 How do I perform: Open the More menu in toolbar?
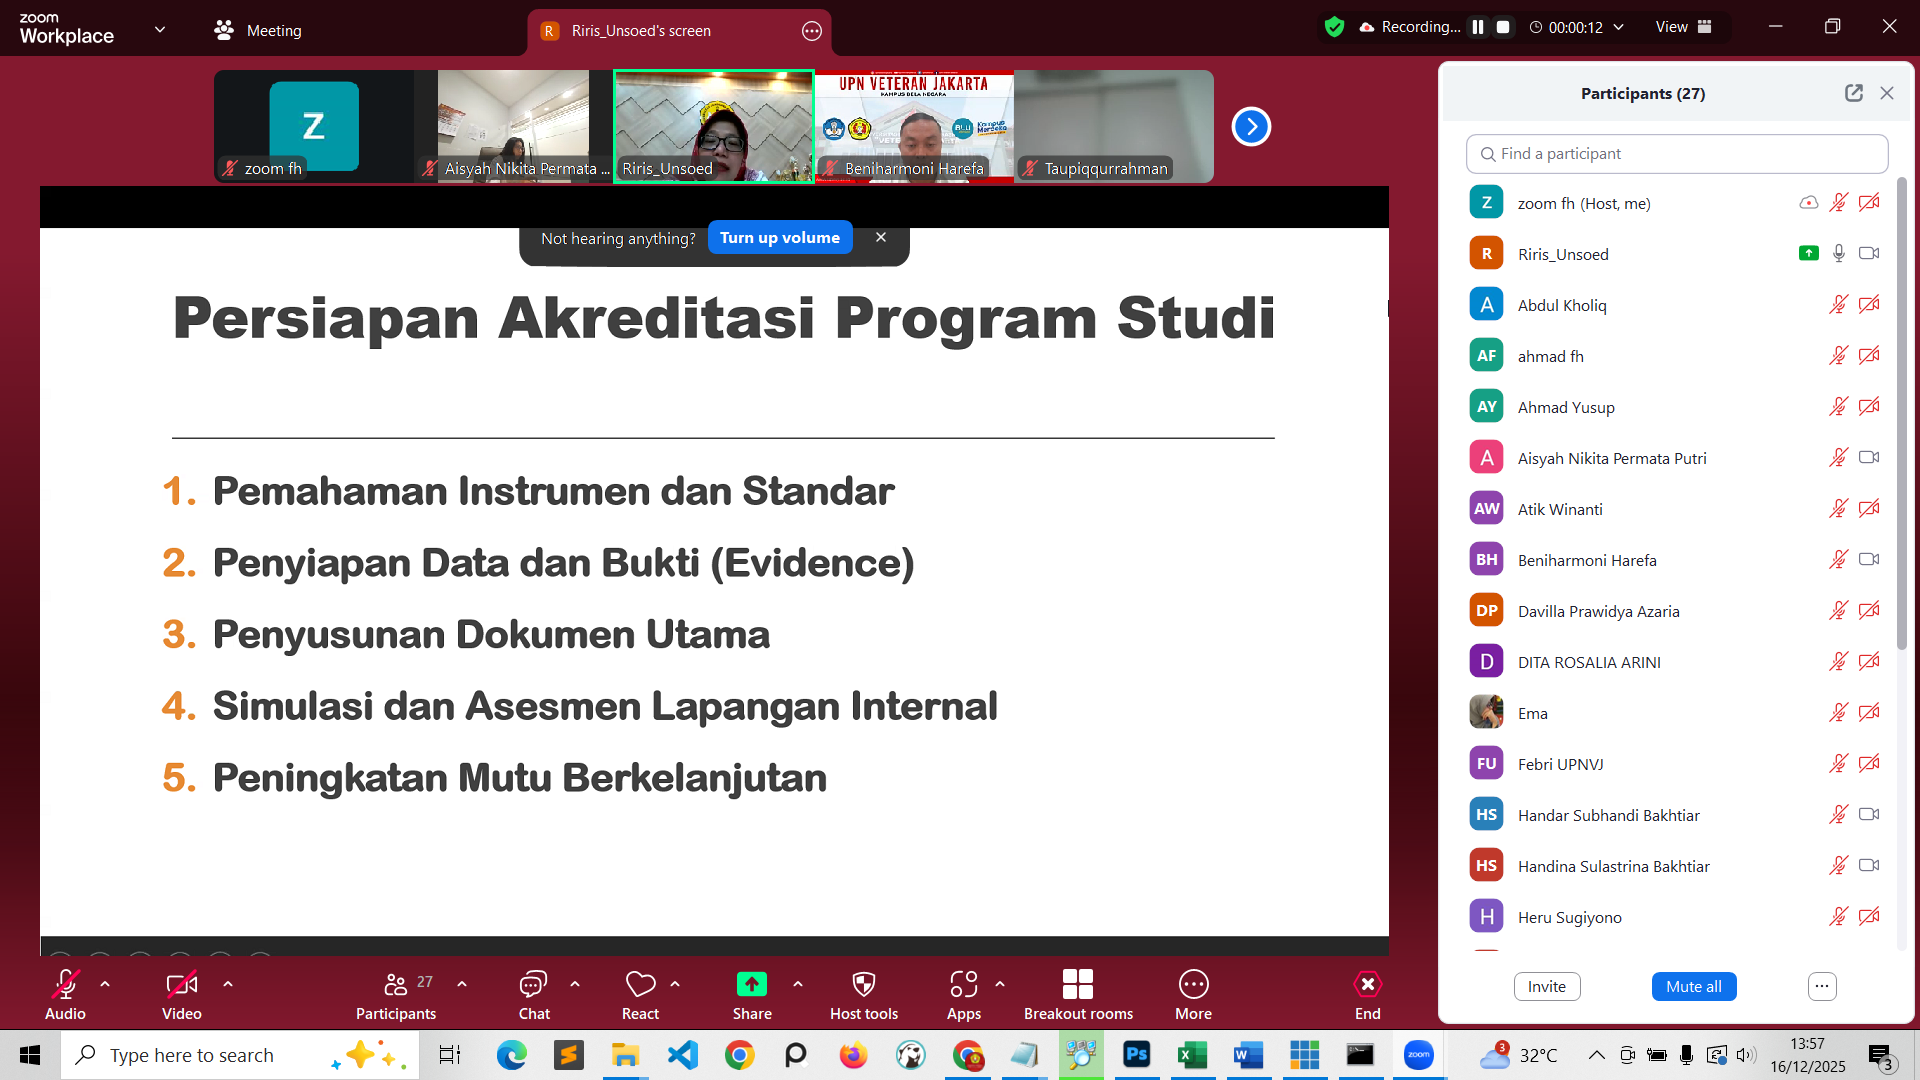click(1193, 984)
